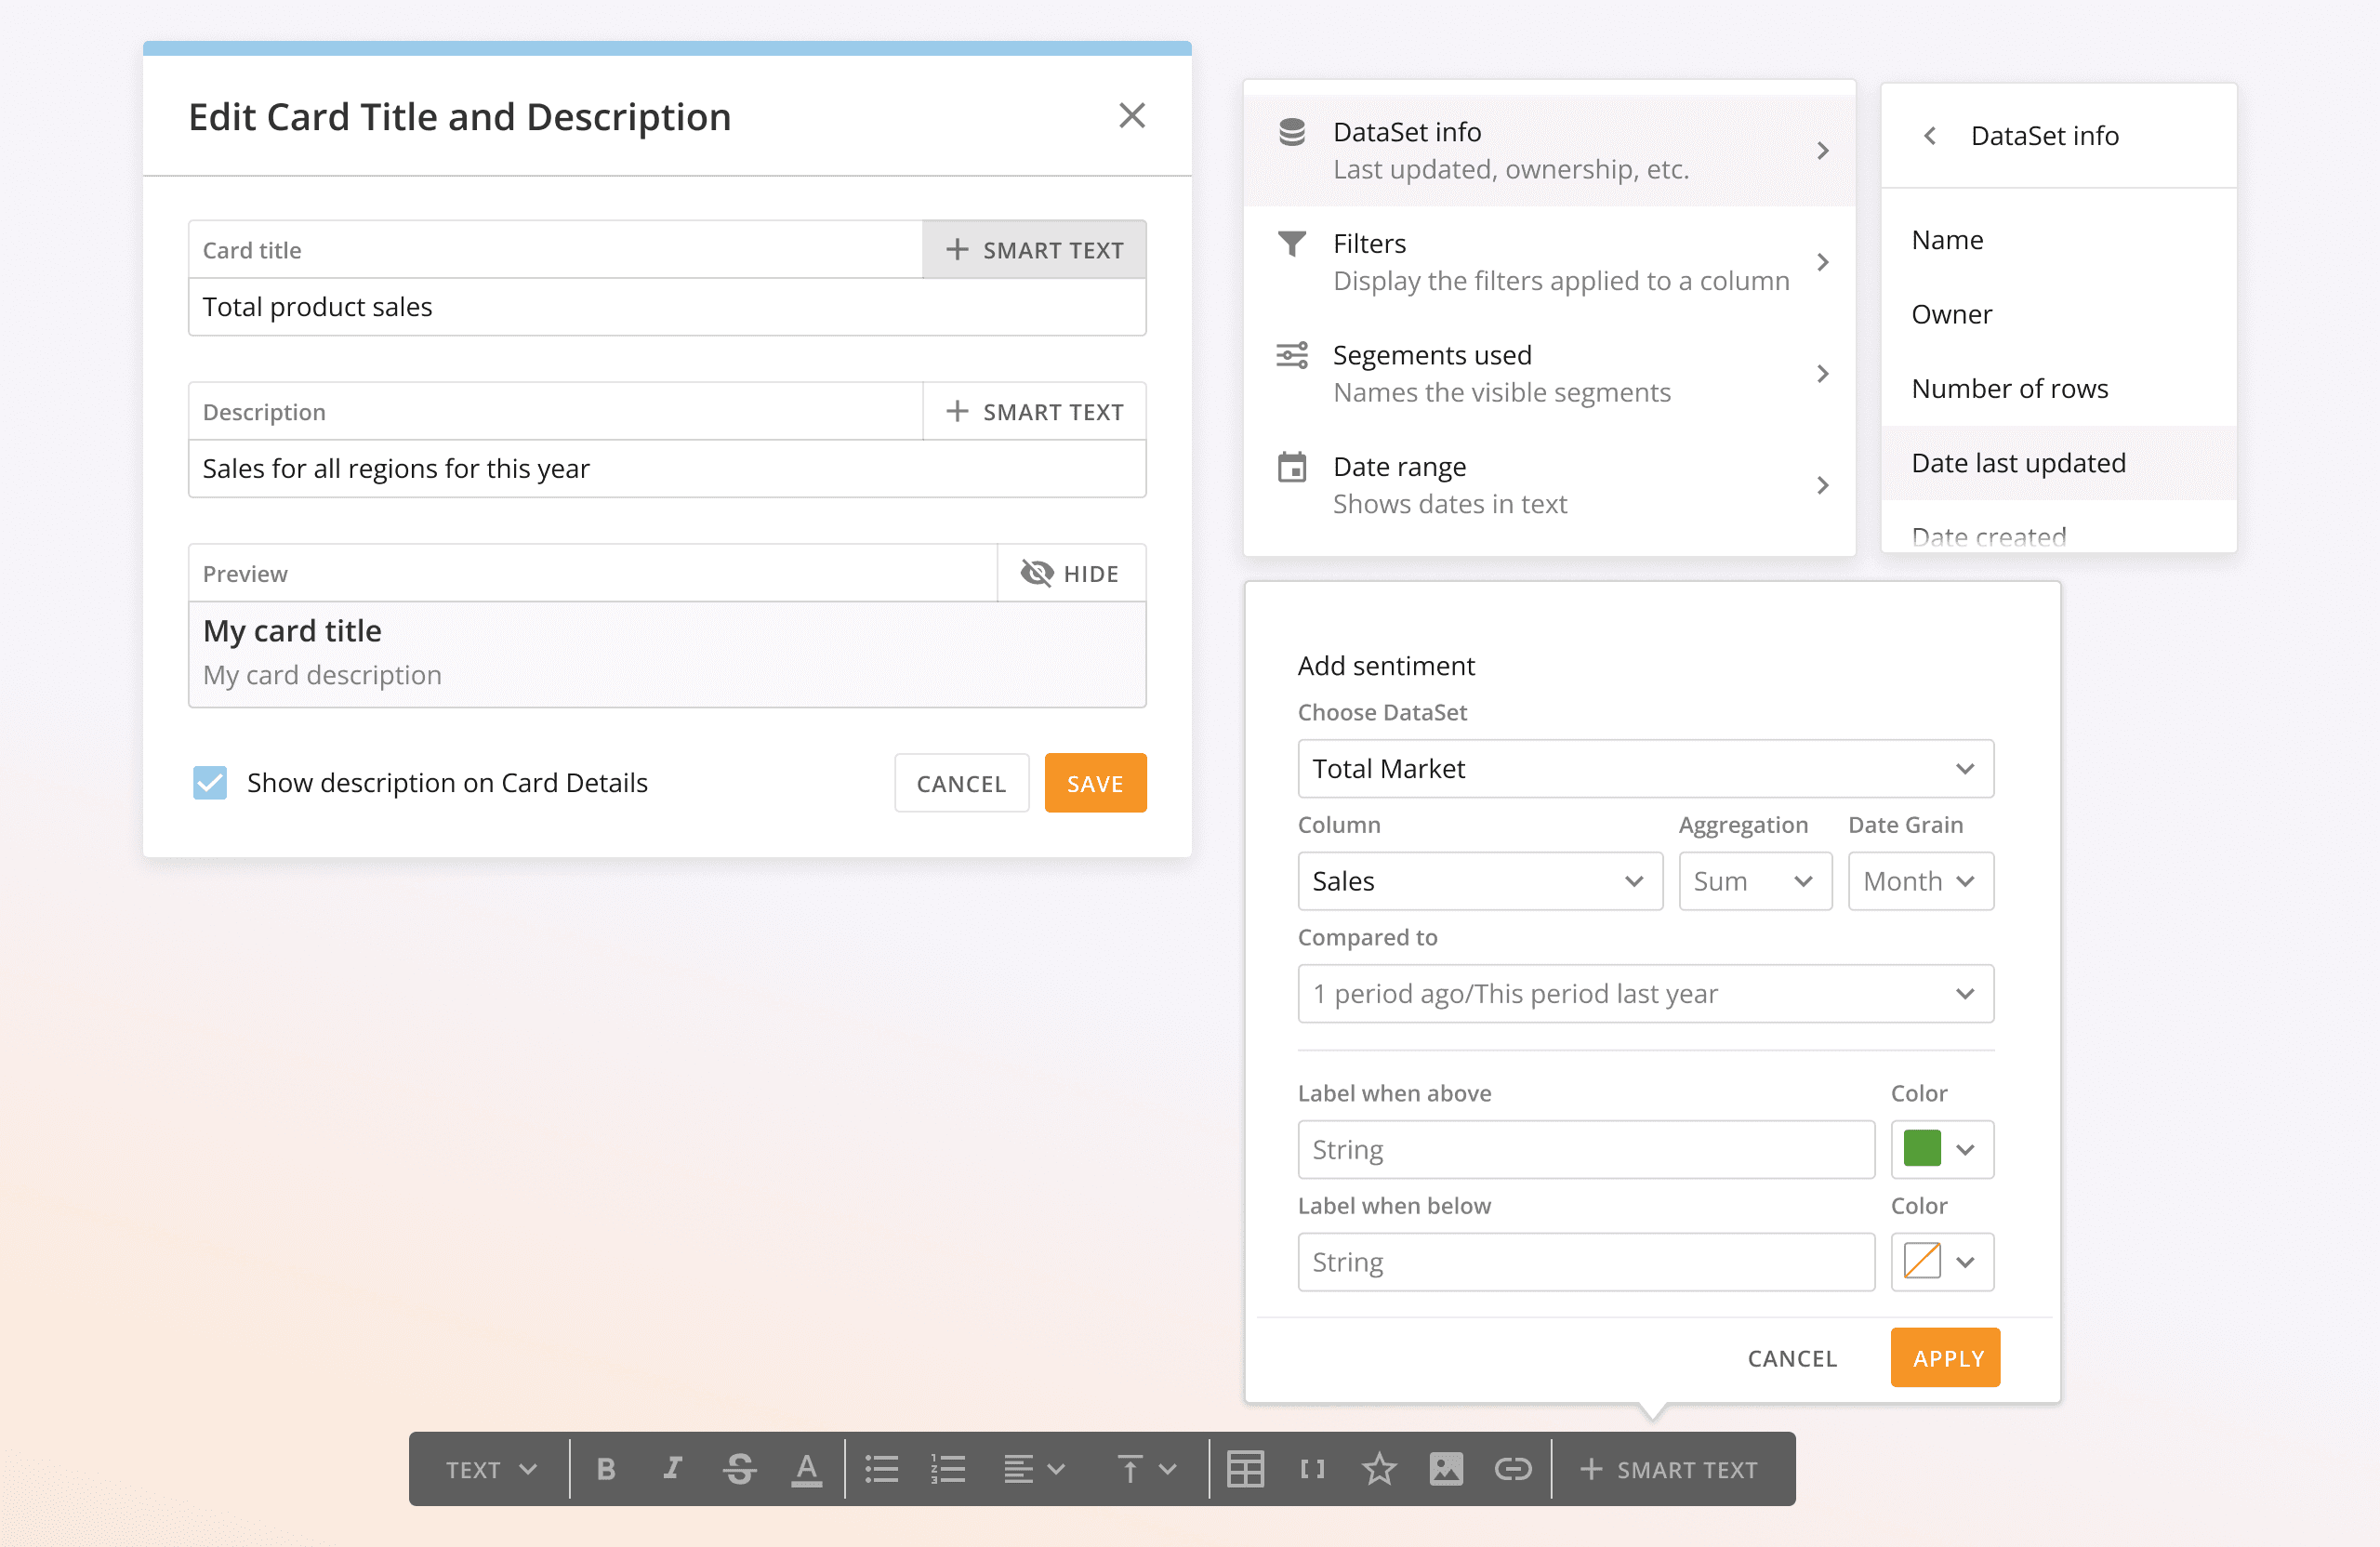Click the Description input field
2380x1547 pixels.
667,468
